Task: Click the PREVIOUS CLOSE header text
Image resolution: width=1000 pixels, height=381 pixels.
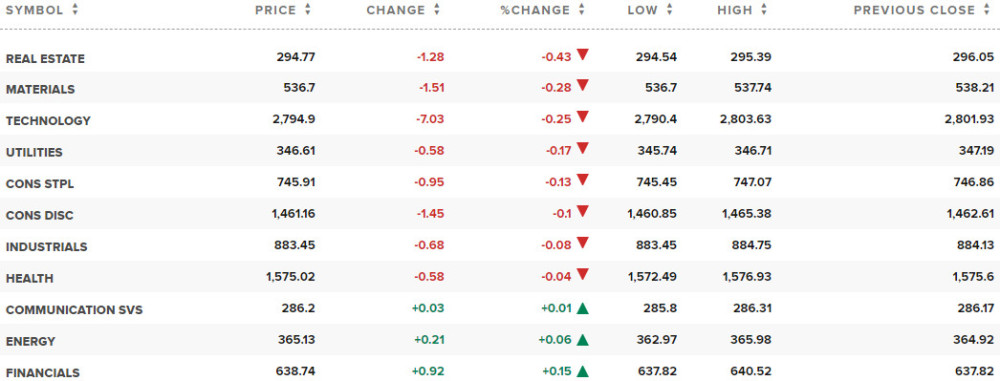Action: (915, 10)
